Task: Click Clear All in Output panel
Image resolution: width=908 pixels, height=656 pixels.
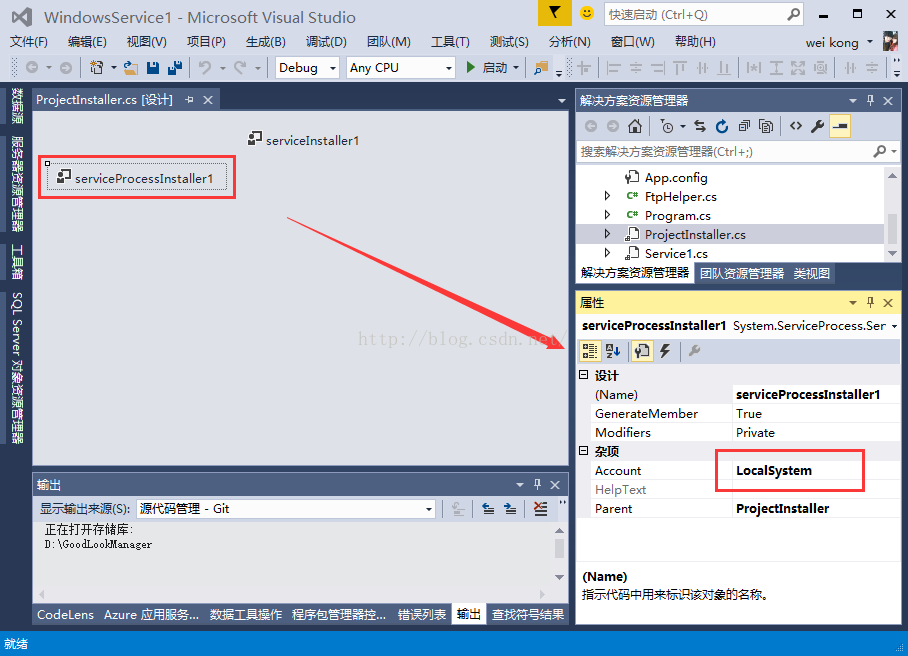Action: pos(540,509)
